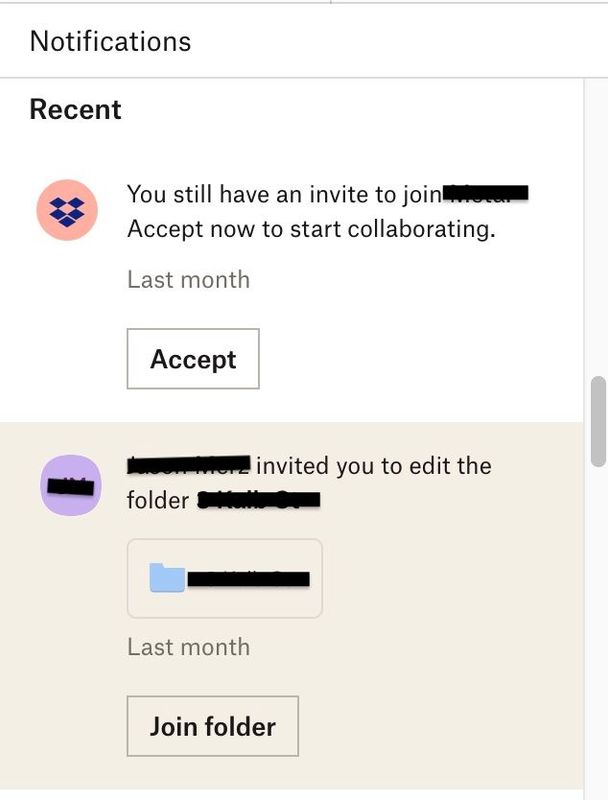Click the Join folder button

[x=213, y=726]
